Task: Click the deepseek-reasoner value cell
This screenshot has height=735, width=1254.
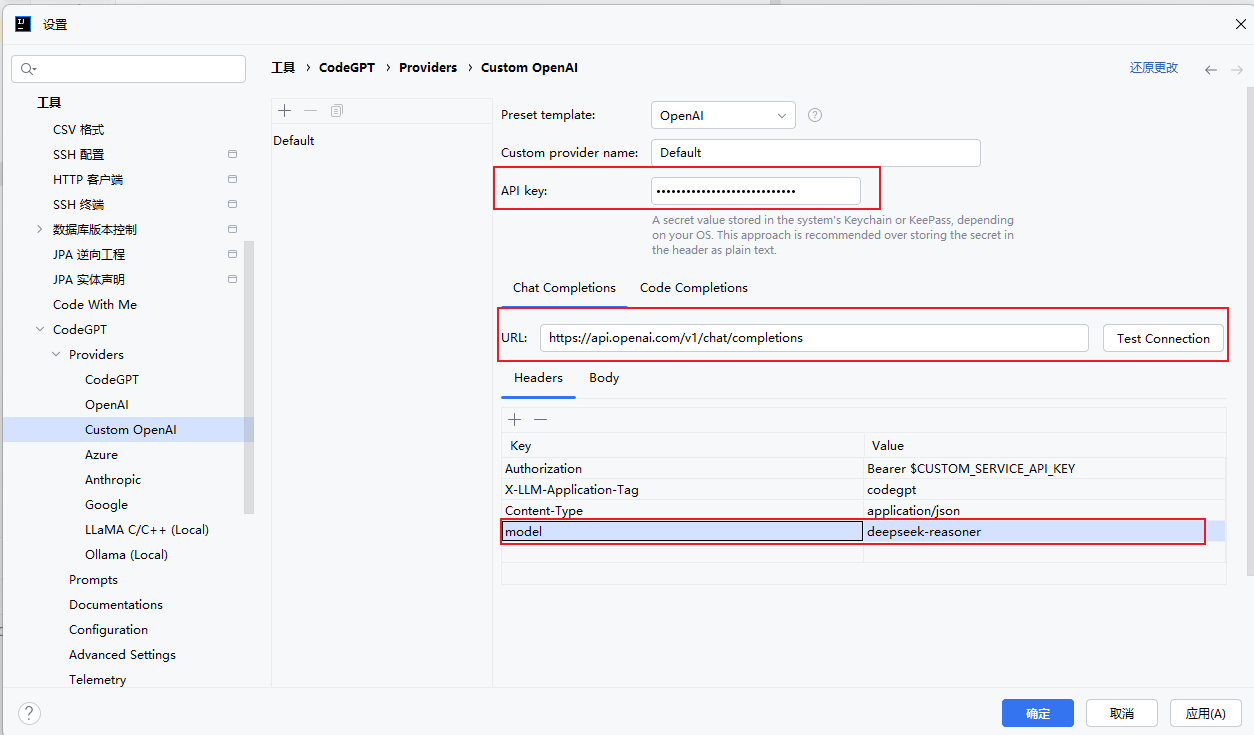Action: (1045, 532)
